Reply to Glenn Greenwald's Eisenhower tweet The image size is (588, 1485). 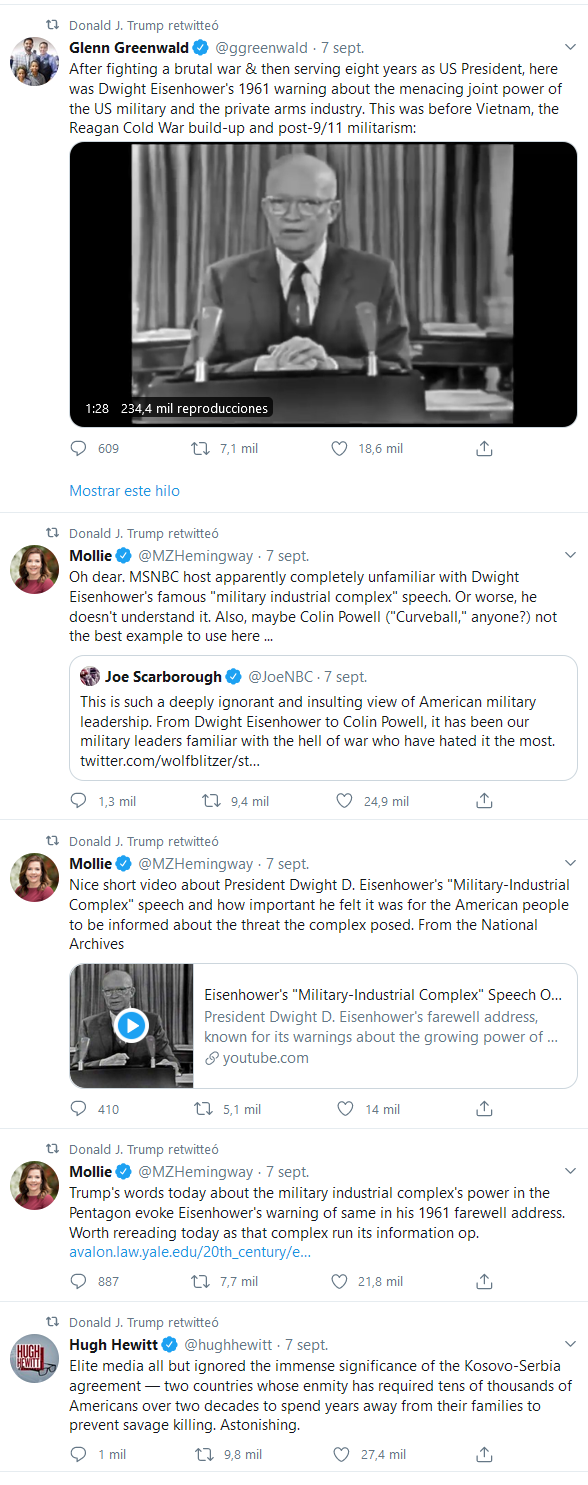coord(79,449)
